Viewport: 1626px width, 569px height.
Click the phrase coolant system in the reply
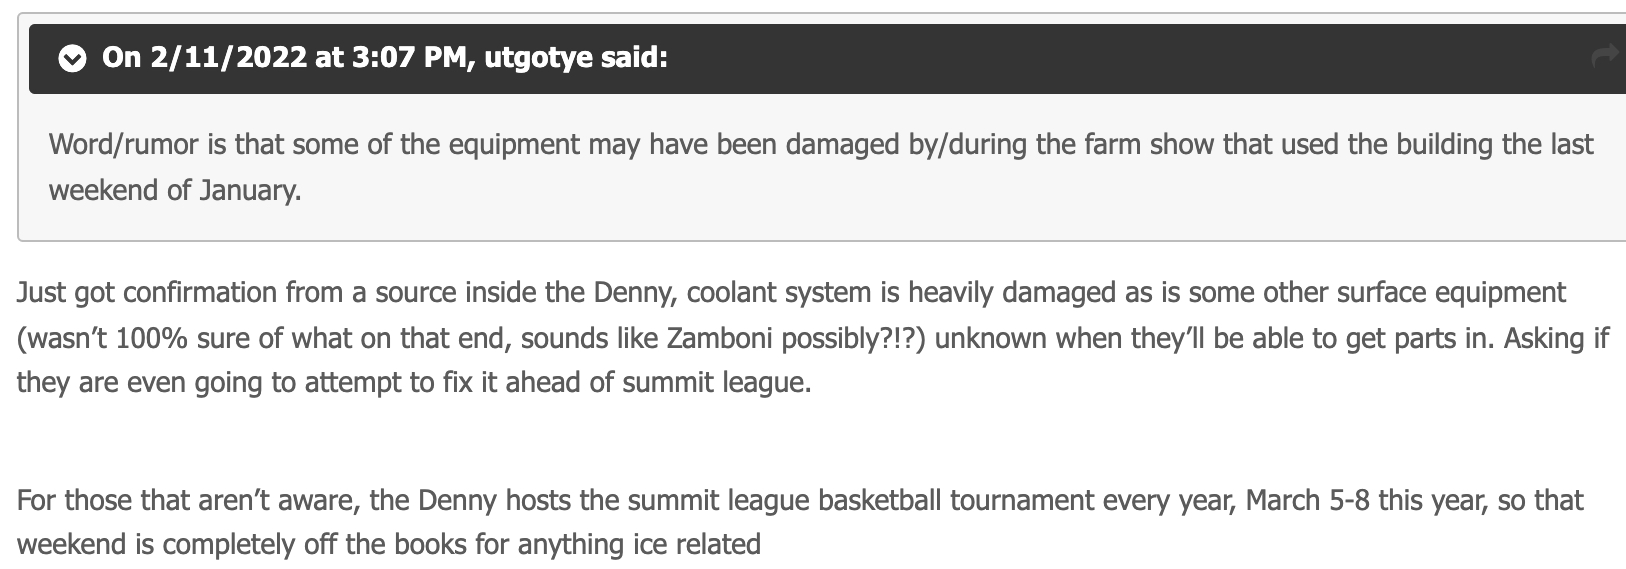coord(789,293)
